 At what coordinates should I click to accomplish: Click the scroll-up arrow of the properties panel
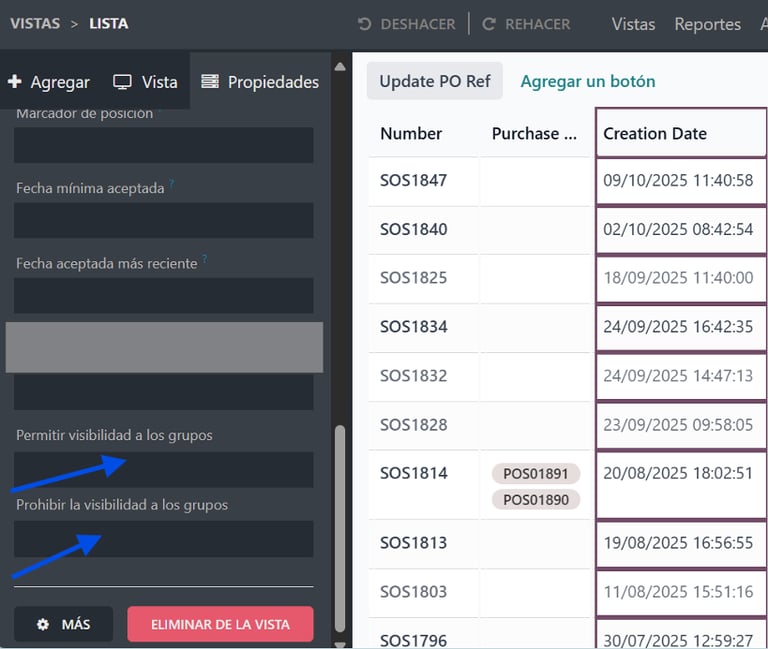pos(340,66)
